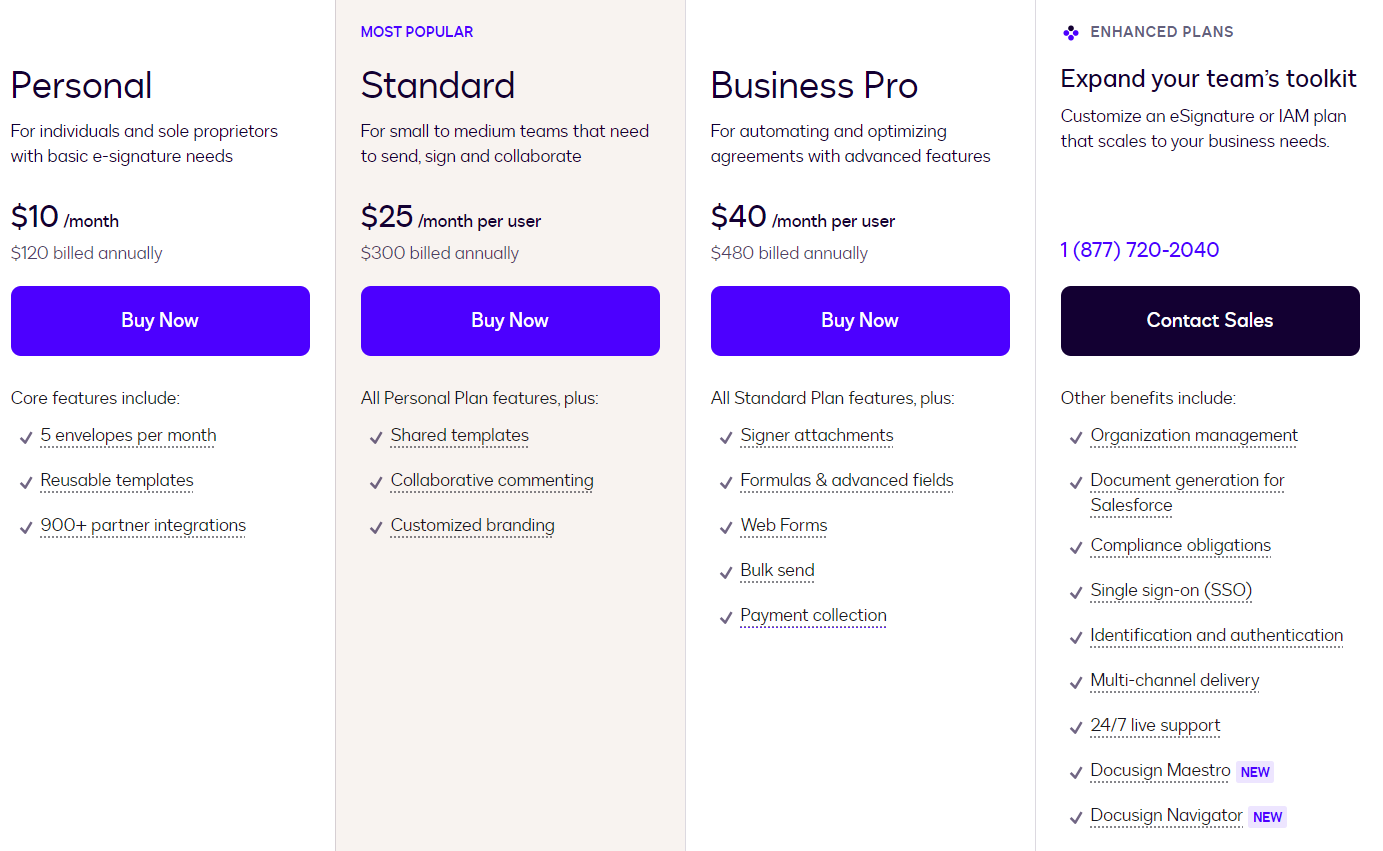Screen dimensions: 1383x851
Task: Open the Shared templates feature link
Action: (x=459, y=436)
